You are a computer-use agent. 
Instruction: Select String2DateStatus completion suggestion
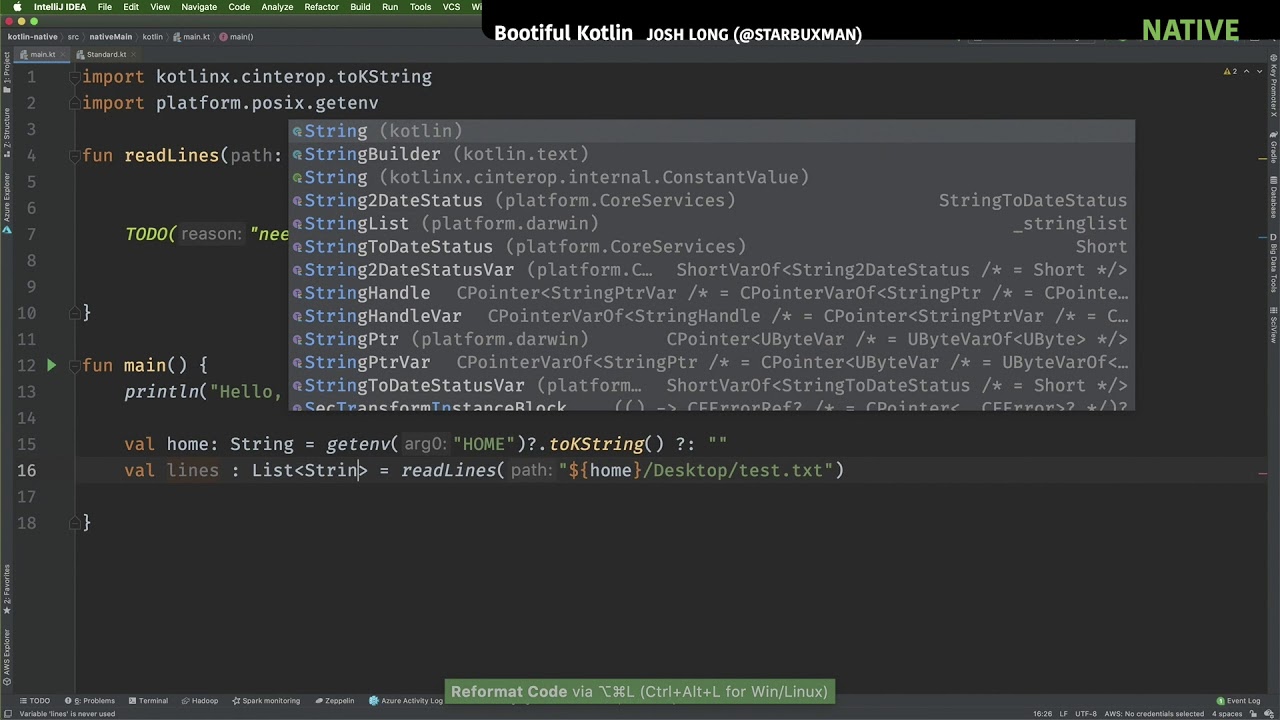[712, 200]
